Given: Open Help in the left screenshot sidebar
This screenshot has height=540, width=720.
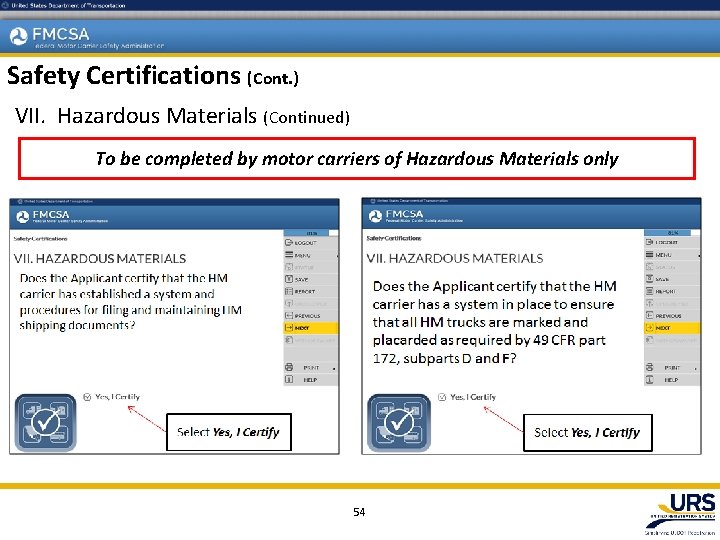Looking at the screenshot, I should point(310,380).
